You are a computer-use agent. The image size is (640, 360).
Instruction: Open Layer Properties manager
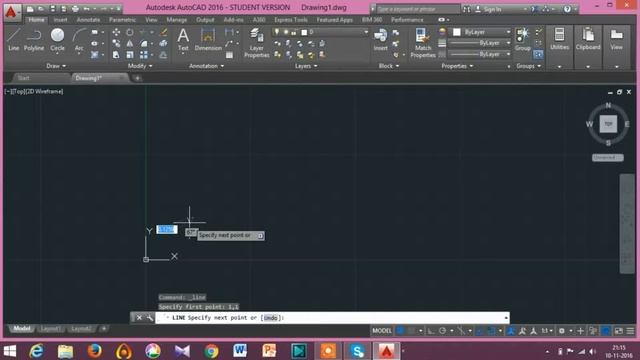(256, 43)
